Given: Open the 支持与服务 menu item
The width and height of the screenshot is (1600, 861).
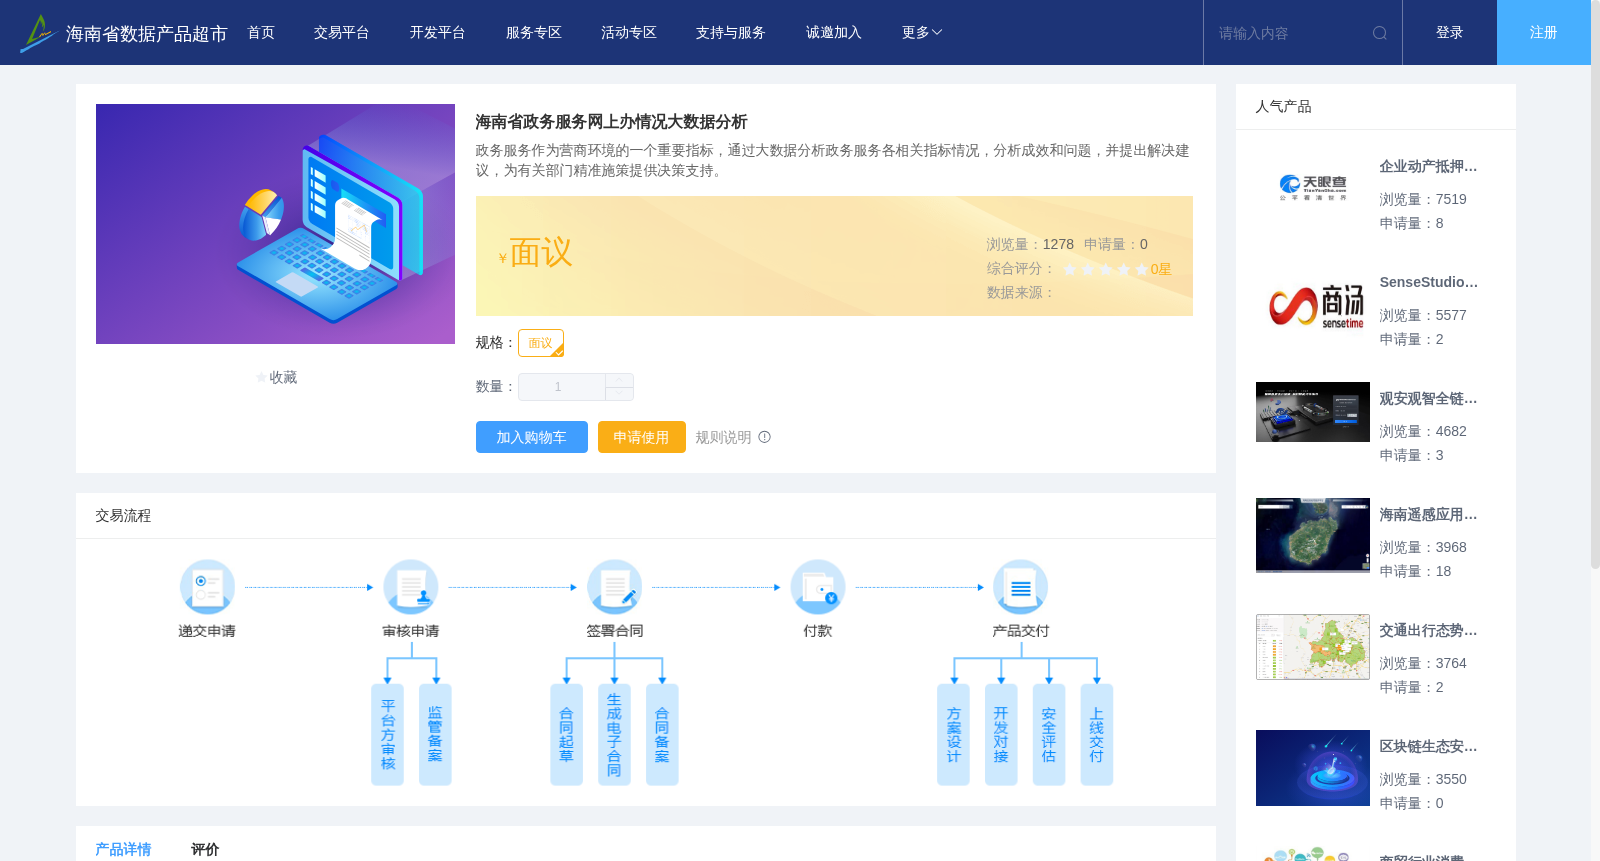Looking at the screenshot, I should pos(731,33).
